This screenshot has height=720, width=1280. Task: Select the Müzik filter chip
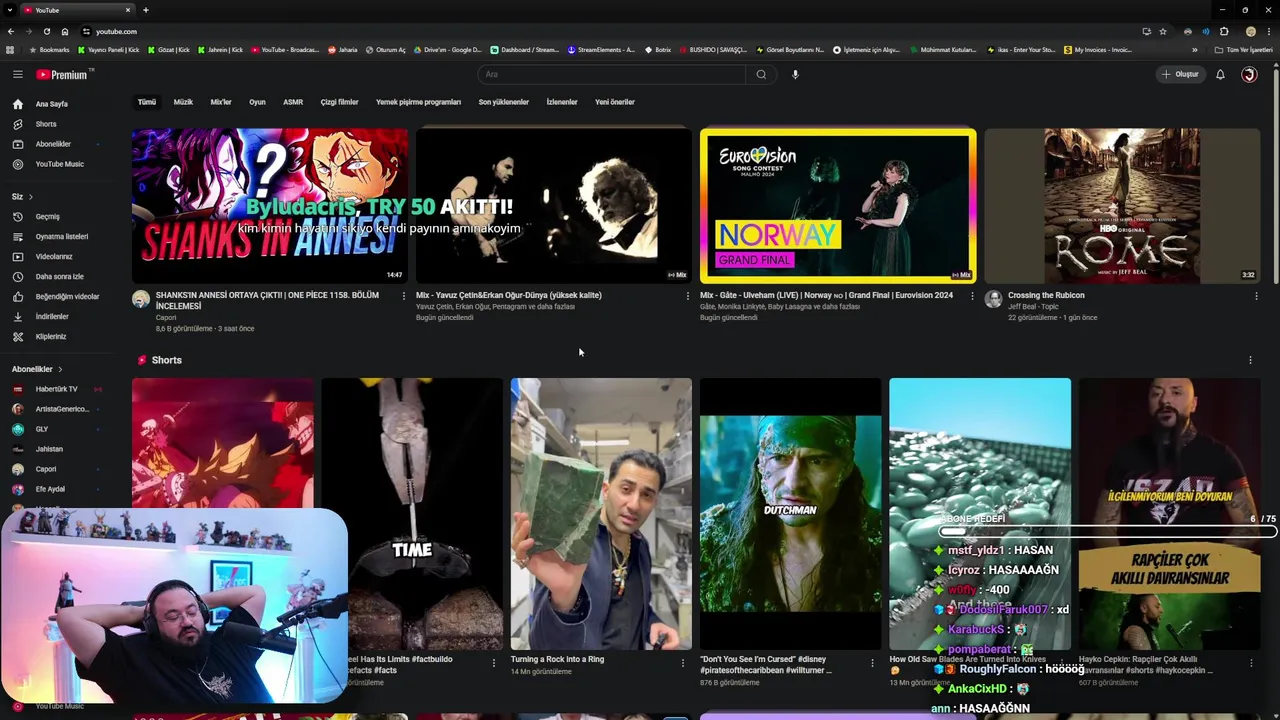click(183, 102)
